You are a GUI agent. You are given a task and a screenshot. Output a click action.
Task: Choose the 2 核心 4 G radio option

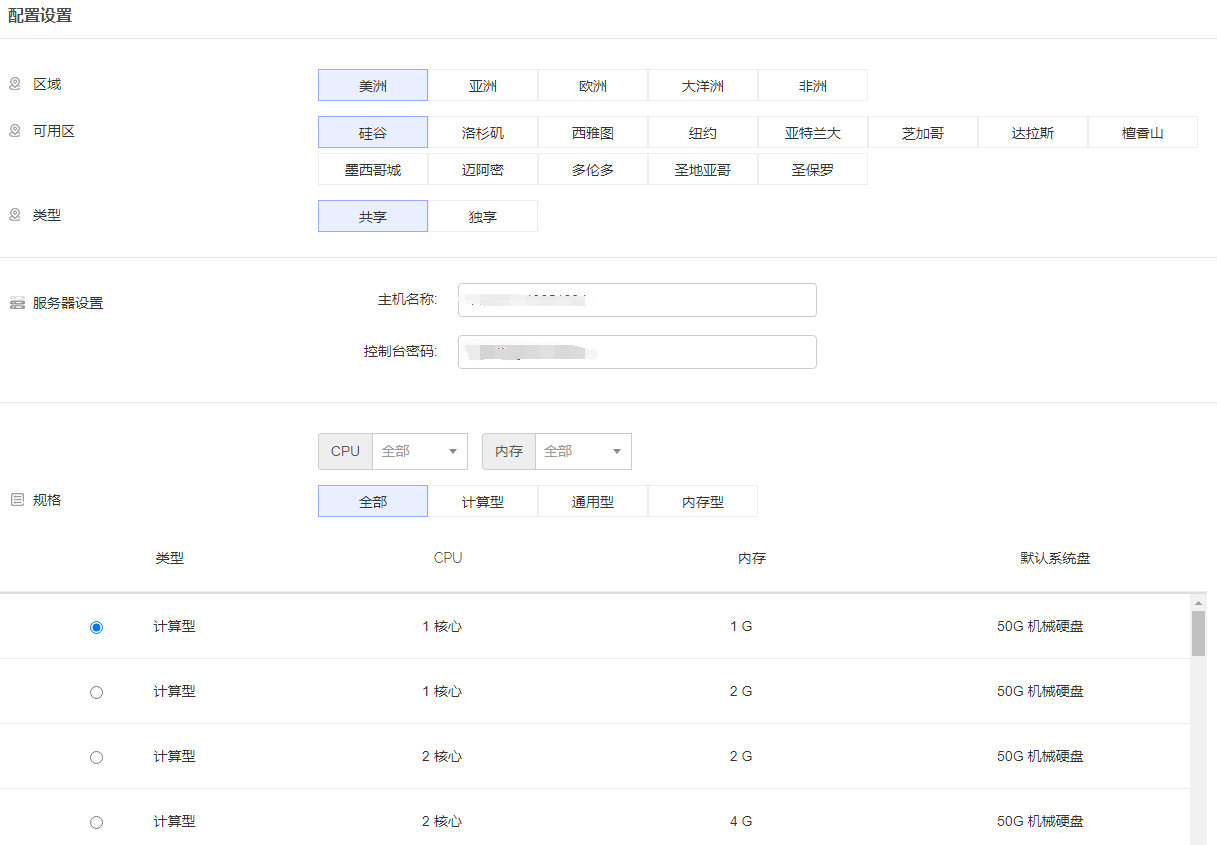[x=96, y=822]
